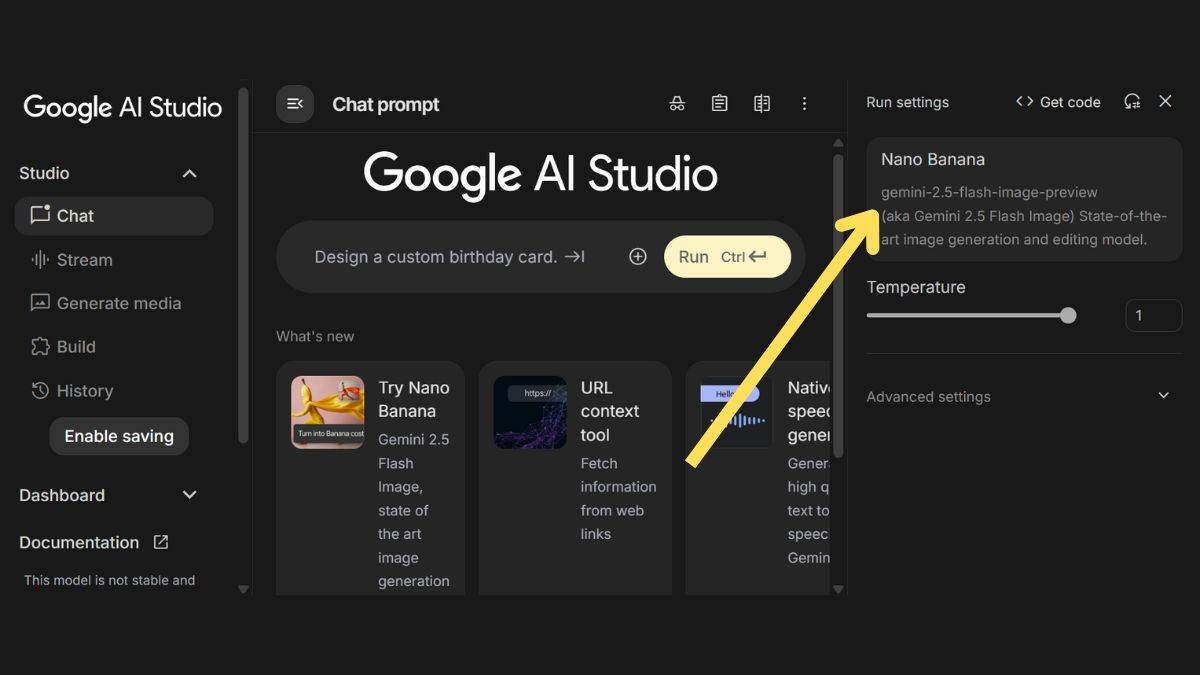Click the compare mode icon
Screen dimensions: 1200x675
tap(762, 104)
